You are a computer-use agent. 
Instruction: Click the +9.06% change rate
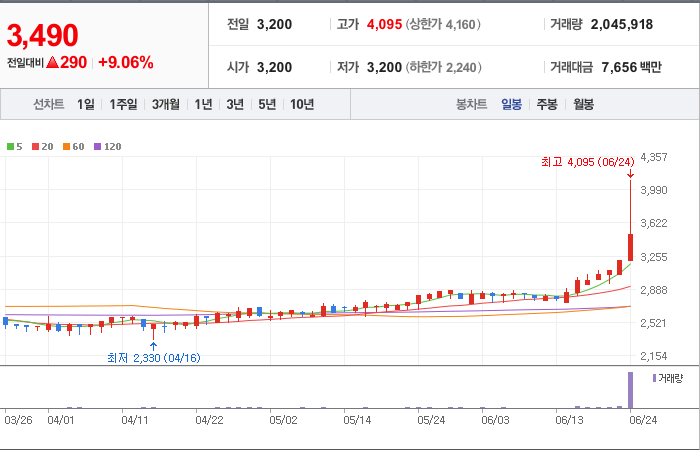tap(126, 62)
